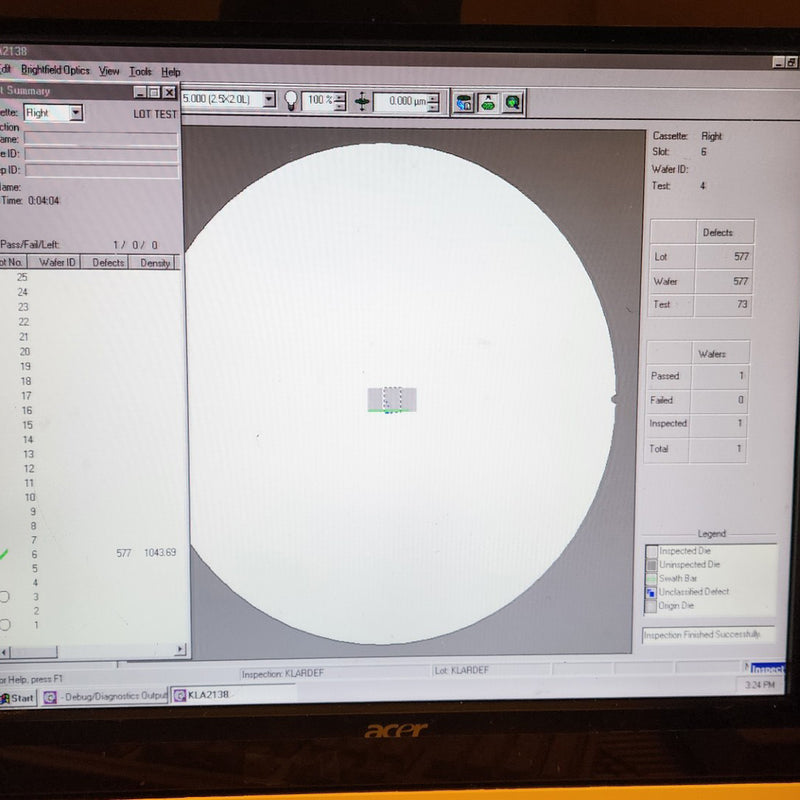The image size is (800, 800).
Task: Open the View menu
Action: [109, 71]
